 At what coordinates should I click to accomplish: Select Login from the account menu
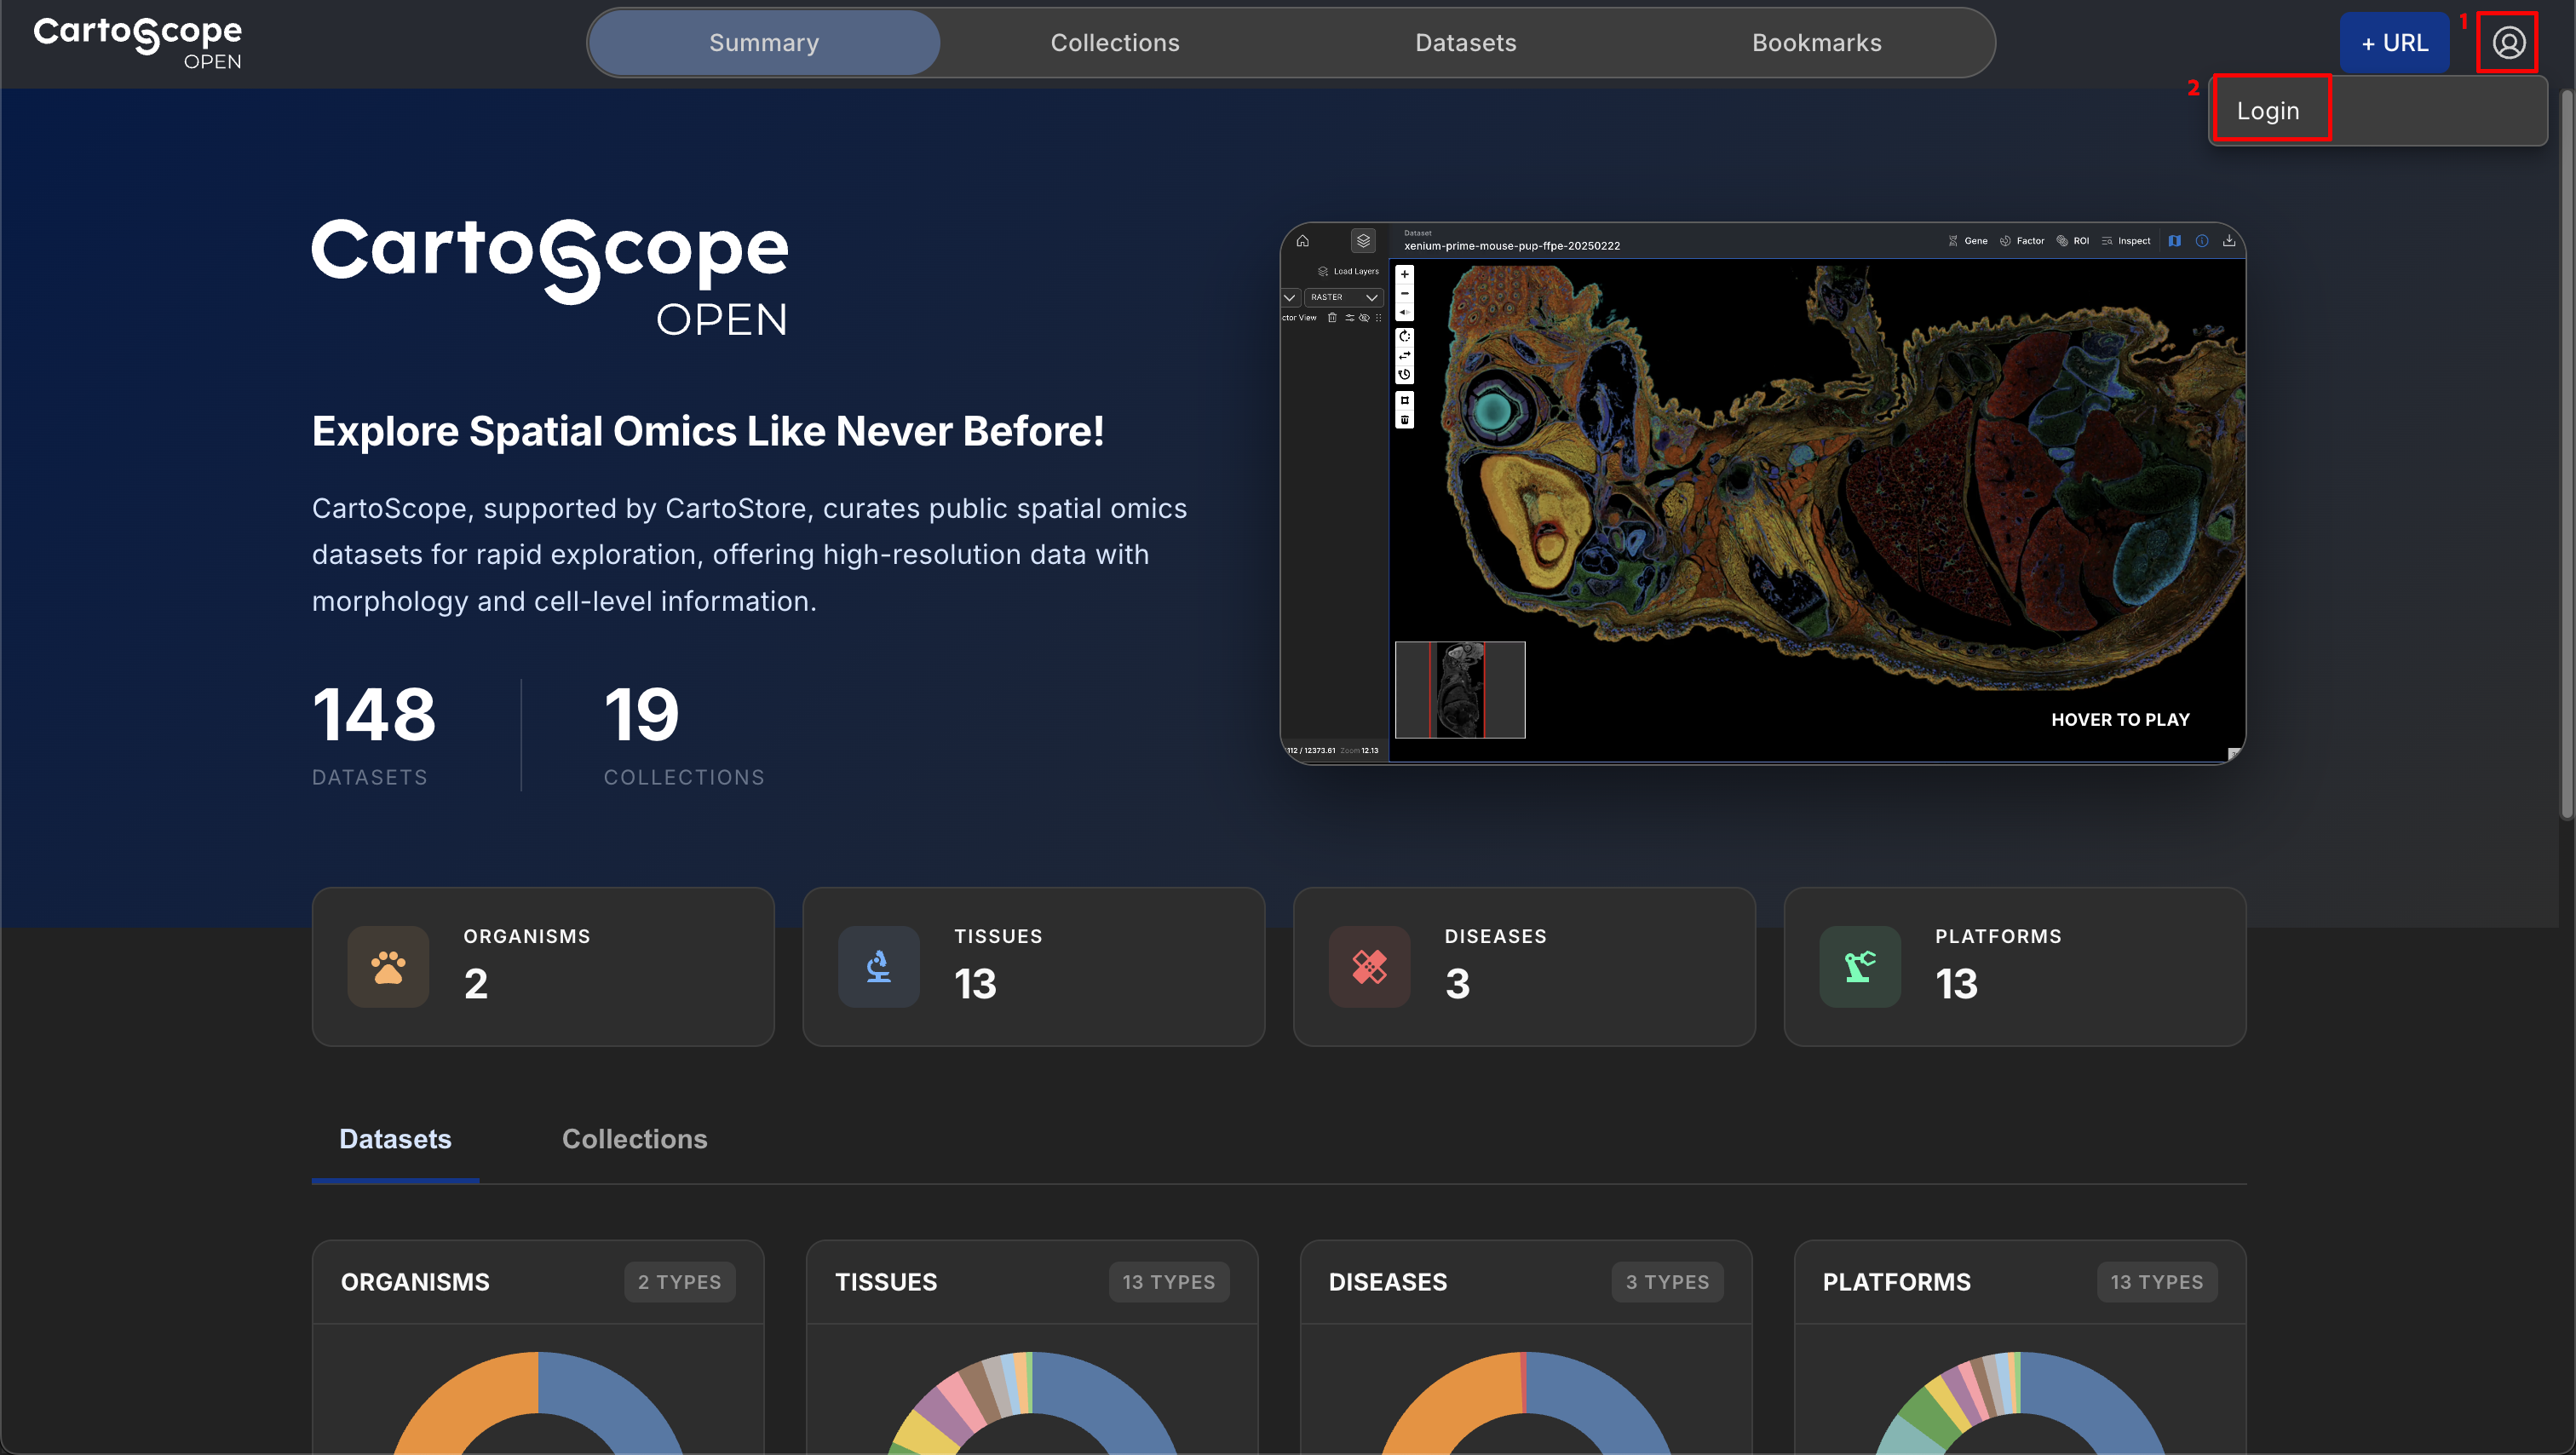(x=2268, y=111)
